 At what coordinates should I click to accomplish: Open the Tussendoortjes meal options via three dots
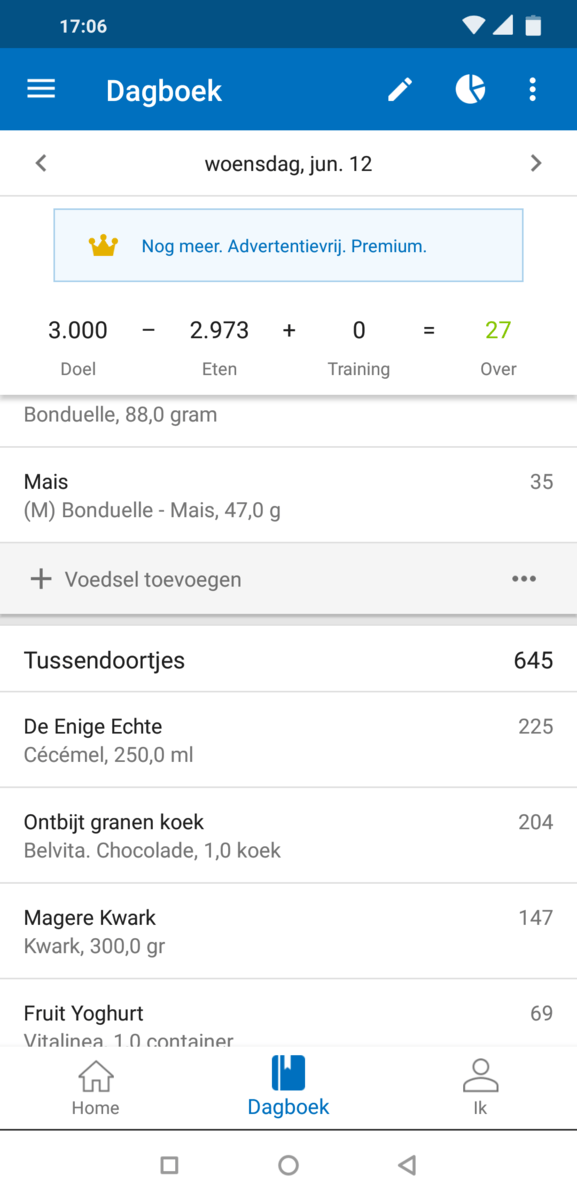point(524,579)
